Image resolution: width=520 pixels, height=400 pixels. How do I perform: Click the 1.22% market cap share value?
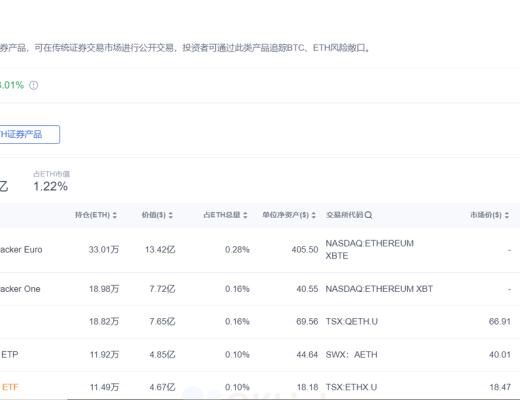click(51, 186)
